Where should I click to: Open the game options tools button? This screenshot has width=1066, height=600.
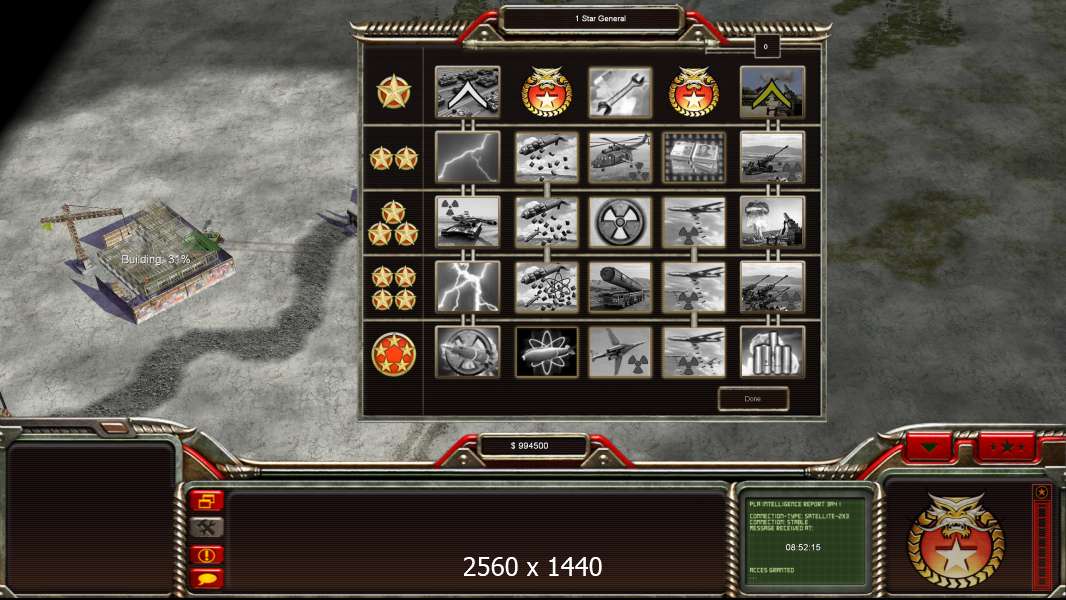click(206, 527)
